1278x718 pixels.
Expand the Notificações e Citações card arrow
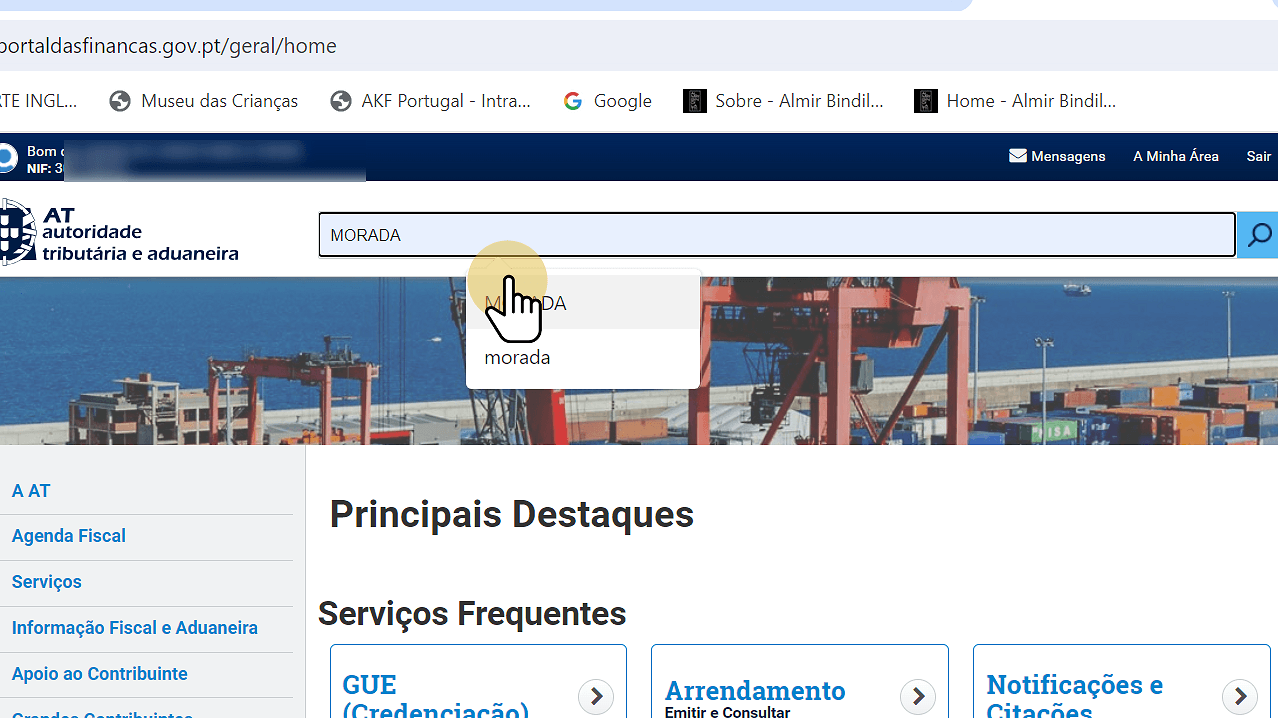click(x=1240, y=696)
